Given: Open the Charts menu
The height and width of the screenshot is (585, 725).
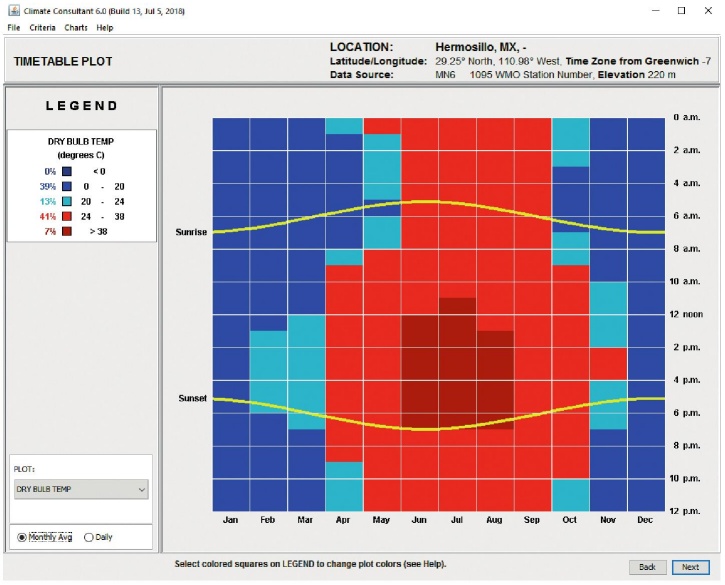Looking at the screenshot, I should tap(76, 27).
